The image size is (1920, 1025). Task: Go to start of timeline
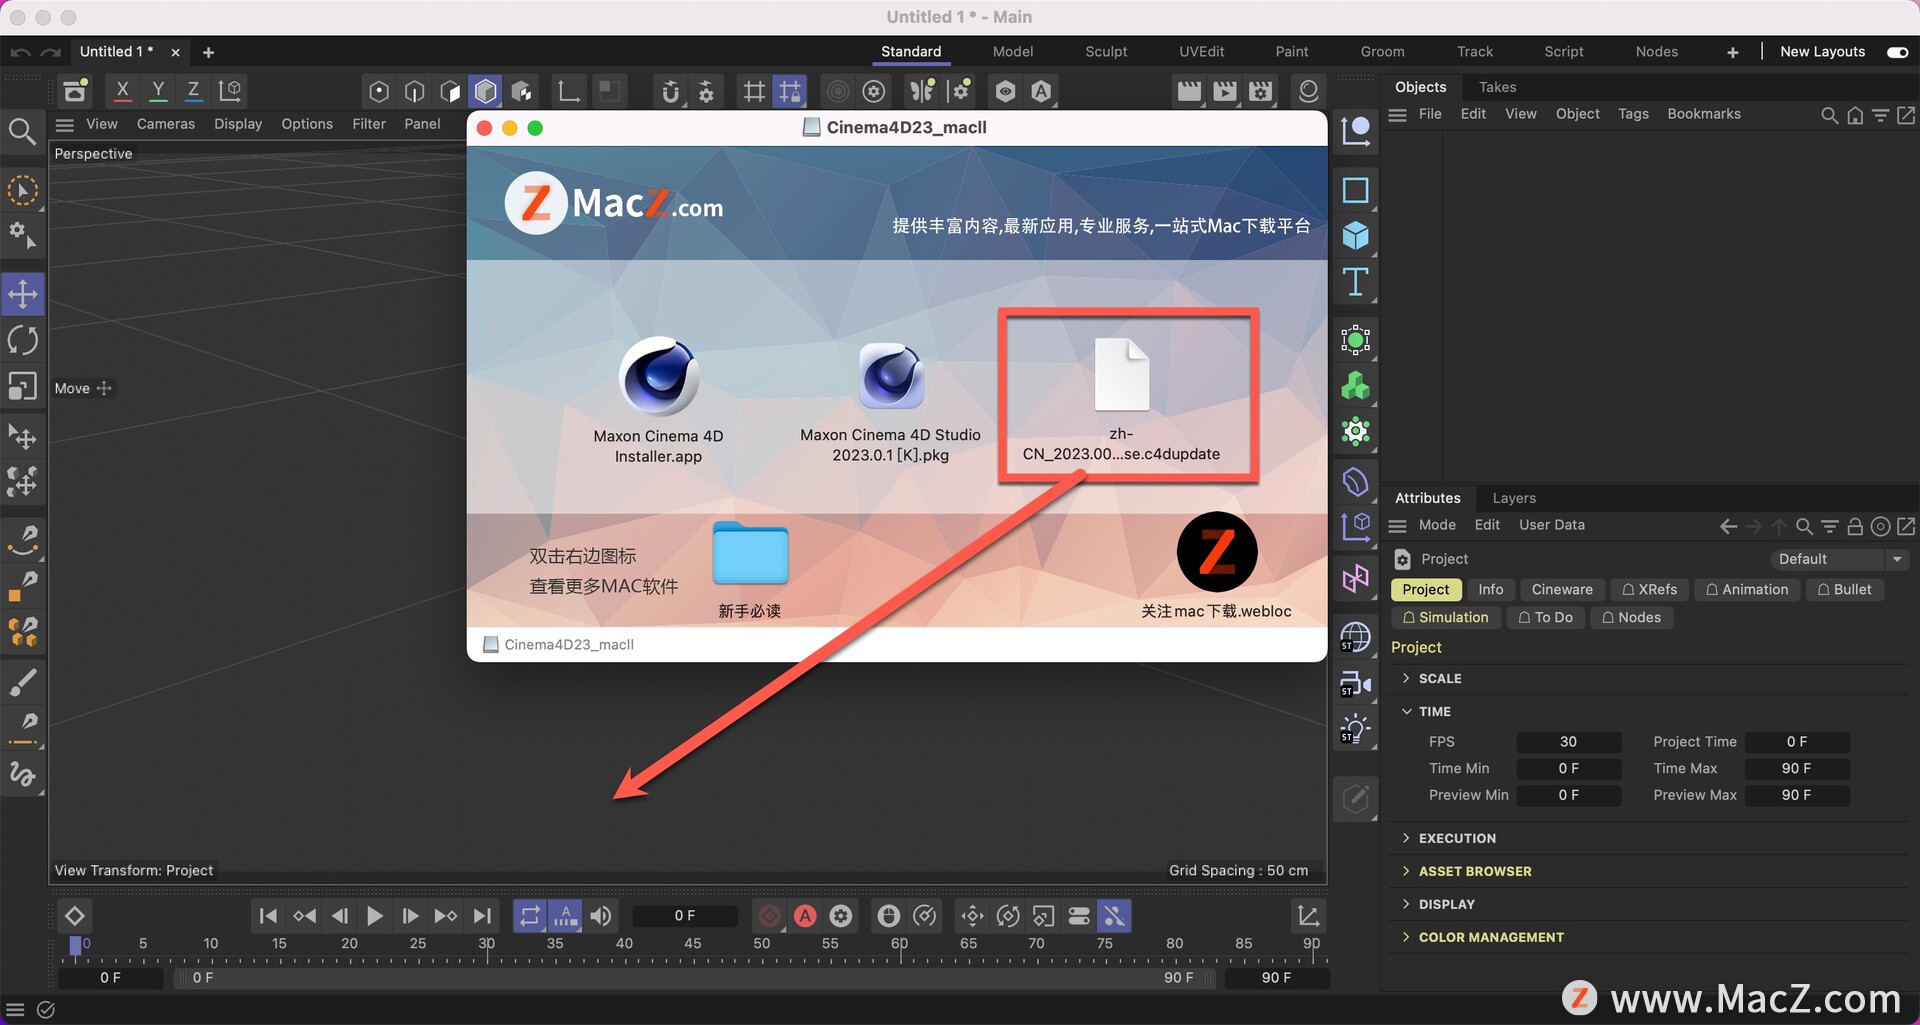click(x=268, y=916)
